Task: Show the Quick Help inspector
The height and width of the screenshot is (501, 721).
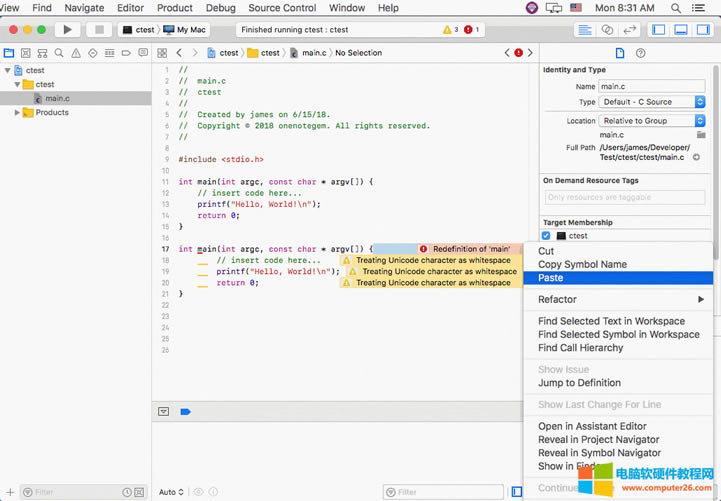Action: (640, 53)
